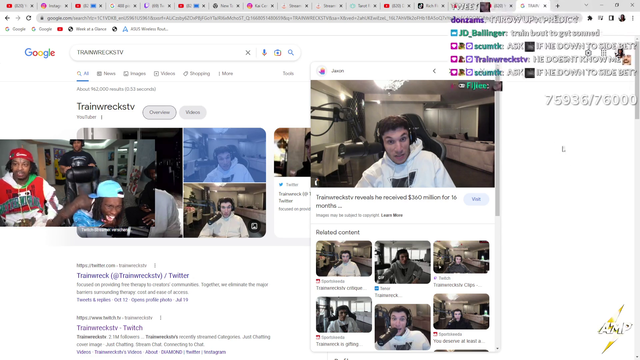Viewport: 640px width, 360px height.
Task: Switch to the New Tab browser tab
Action: [x=226, y=6]
